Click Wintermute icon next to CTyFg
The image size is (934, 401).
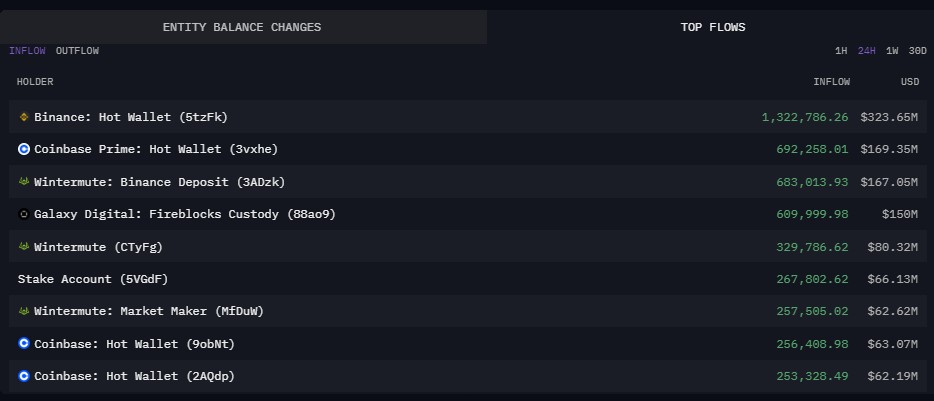click(x=24, y=246)
